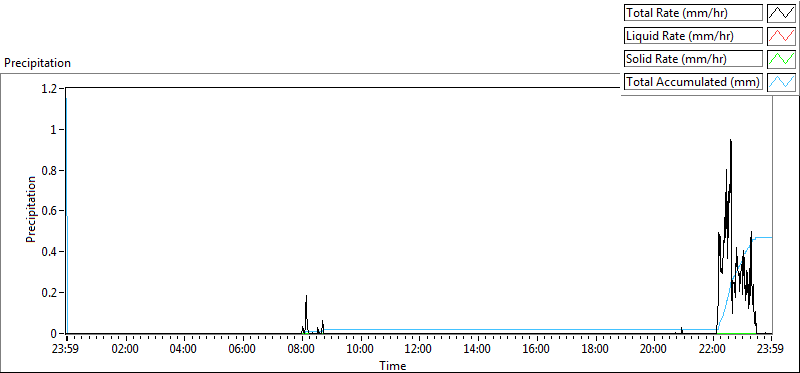Click the 22:00 x-axis time label
Screen dimensions: 800x373
click(x=712, y=350)
